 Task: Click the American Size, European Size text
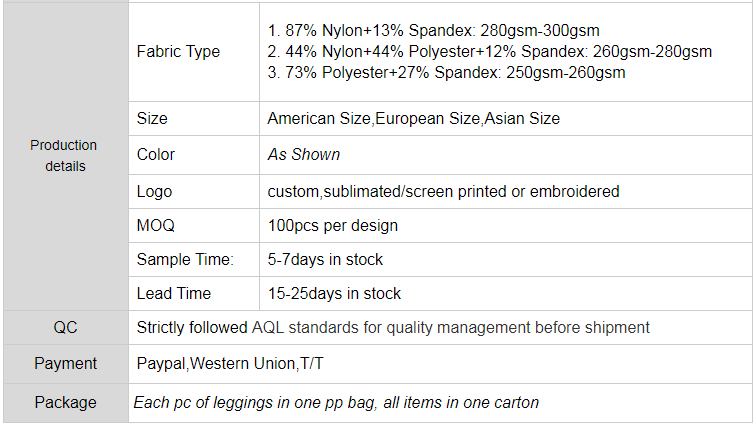pos(414,118)
